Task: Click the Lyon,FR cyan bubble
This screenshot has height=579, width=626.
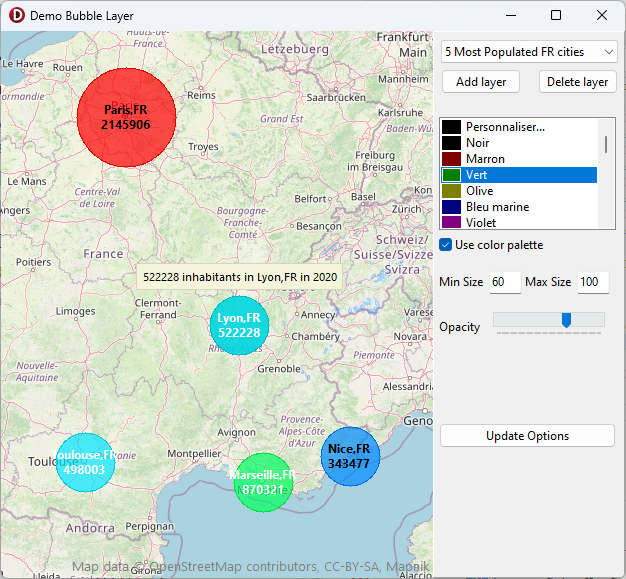Action: (239, 325)
